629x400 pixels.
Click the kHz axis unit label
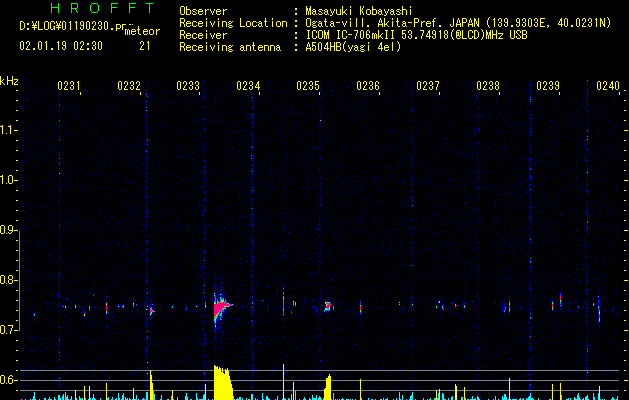[x=9, y=81]
